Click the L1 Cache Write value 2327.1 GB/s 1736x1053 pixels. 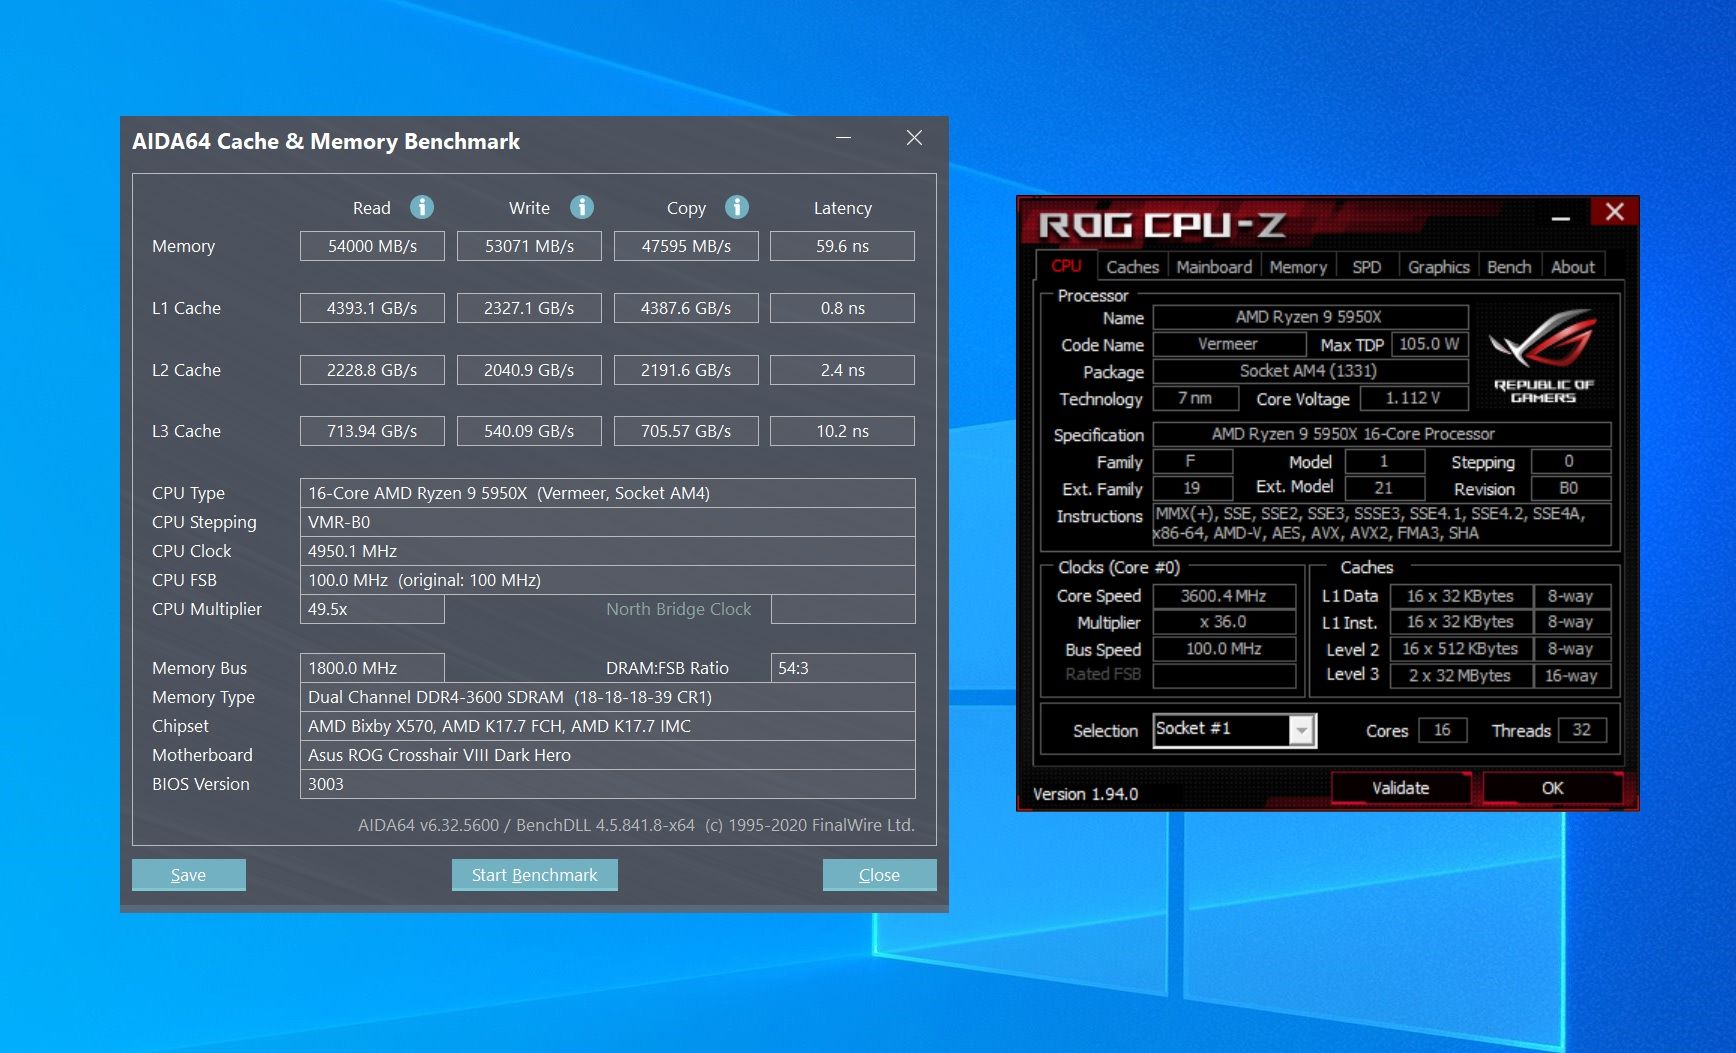529,308
